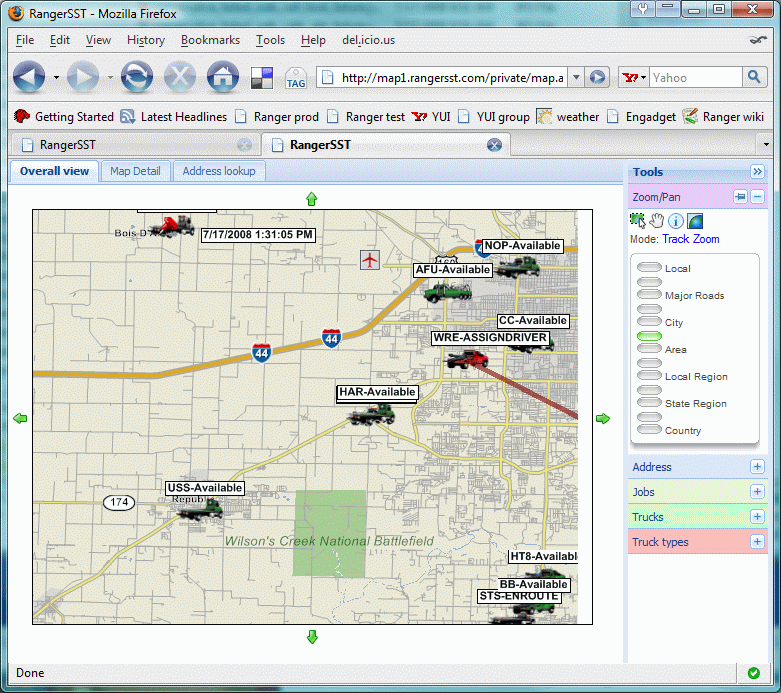Pan map north with top green arrow
Image resolution: width=781 pixels, height=693 pixels.
pos(311,199)
